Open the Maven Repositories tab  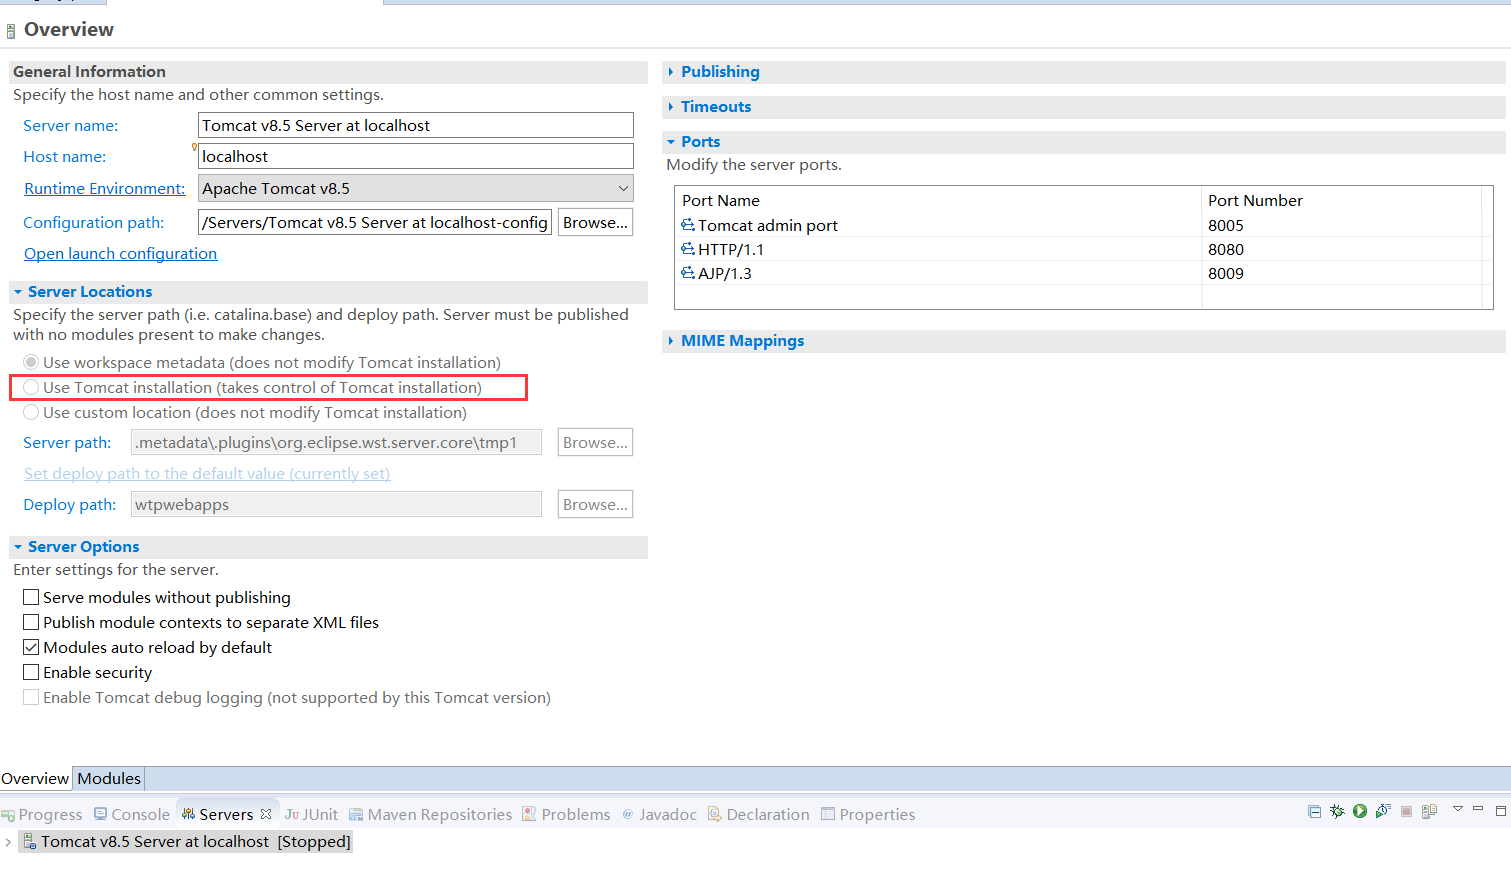pyautogui.click(x=430, y=814)
